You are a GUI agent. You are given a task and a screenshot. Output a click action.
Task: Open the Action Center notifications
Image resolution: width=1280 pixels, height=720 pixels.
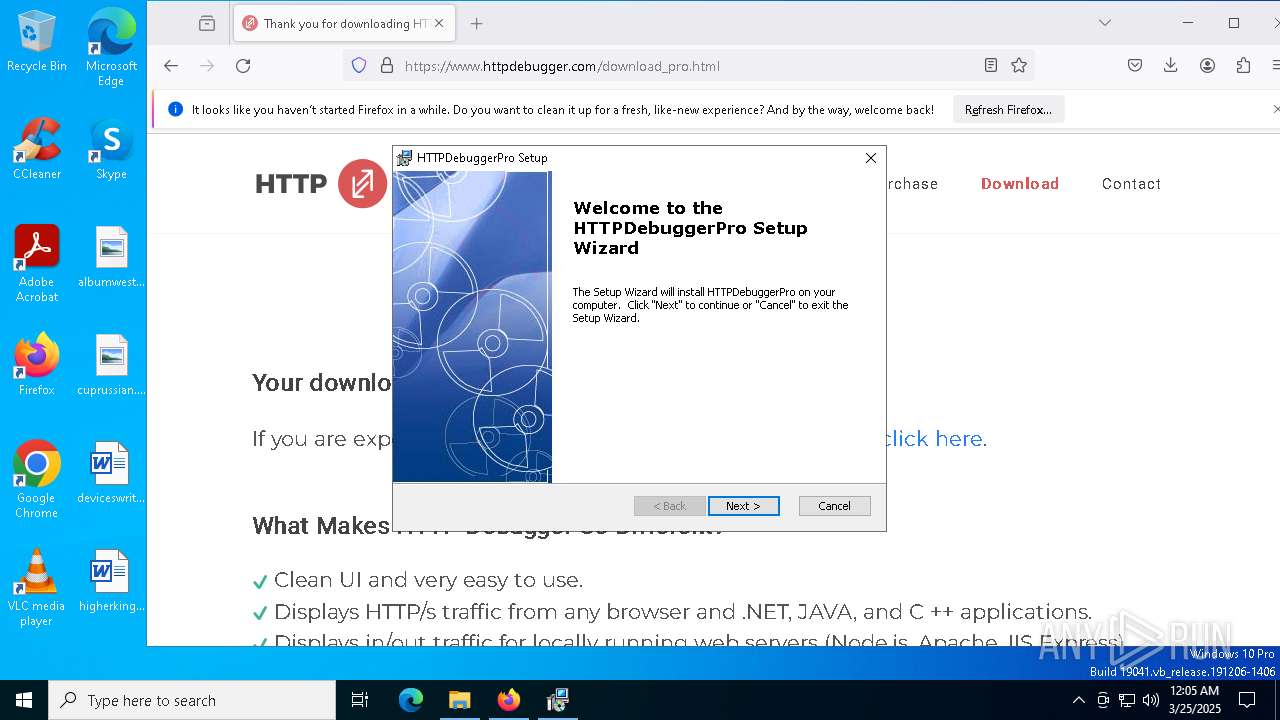pyautogui.click(x=1247, y=700)
